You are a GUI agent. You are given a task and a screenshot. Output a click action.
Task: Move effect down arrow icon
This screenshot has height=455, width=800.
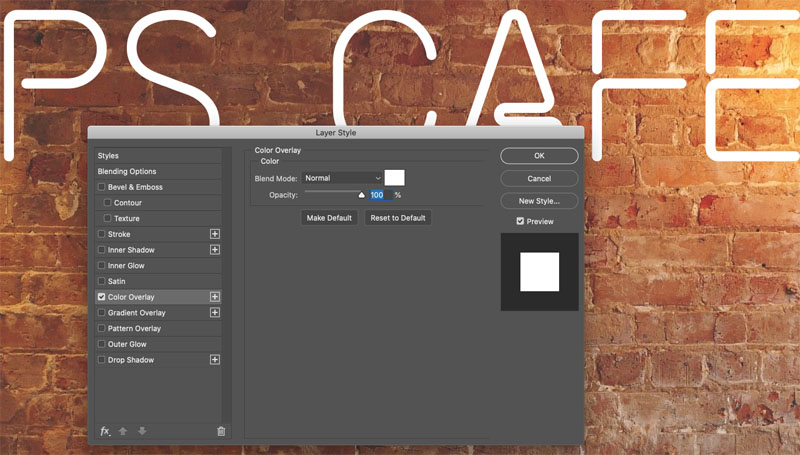tap(142, 432)
